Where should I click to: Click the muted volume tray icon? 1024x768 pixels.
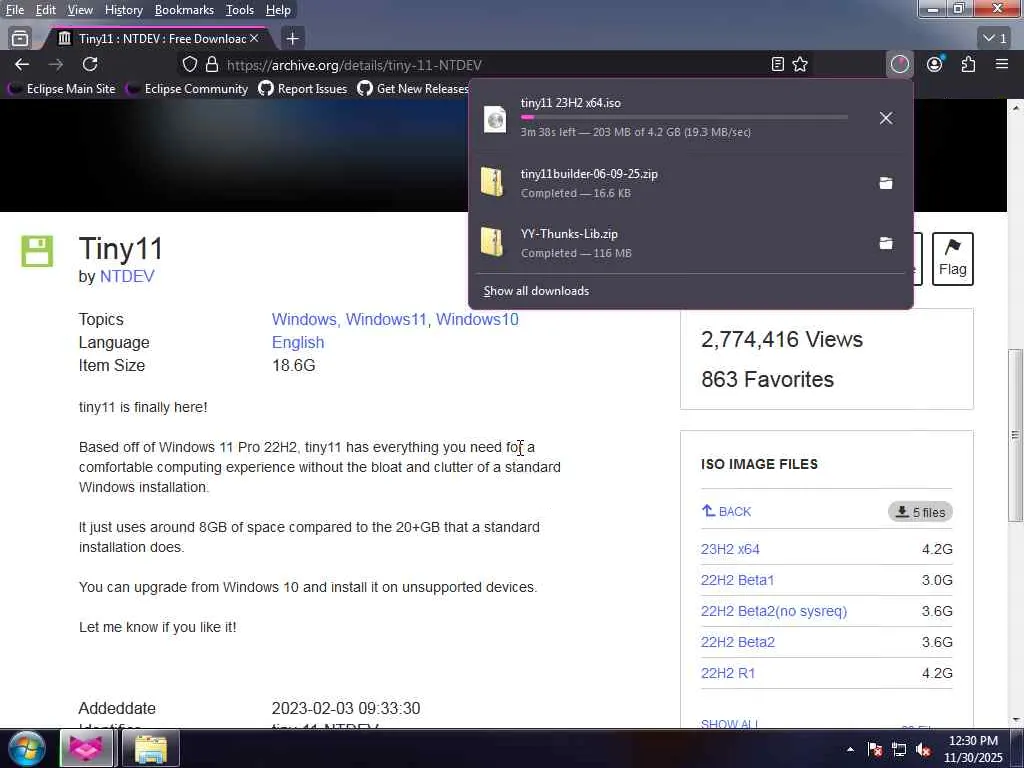(x=923, y=749)
